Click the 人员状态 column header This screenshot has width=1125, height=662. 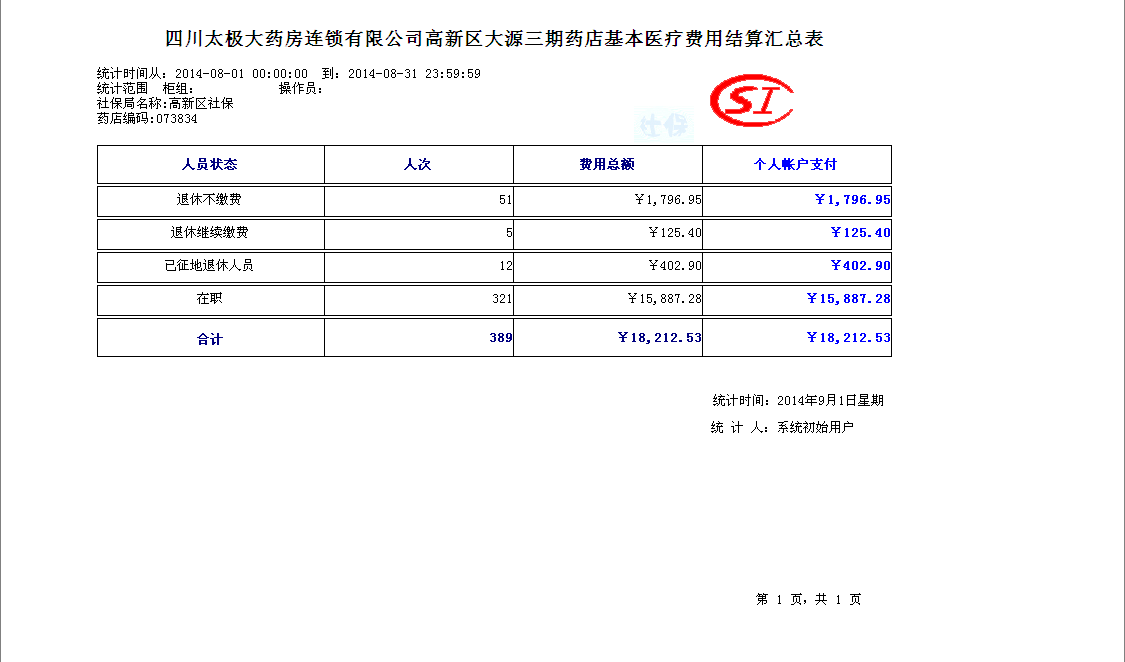(x=210, y=164)
